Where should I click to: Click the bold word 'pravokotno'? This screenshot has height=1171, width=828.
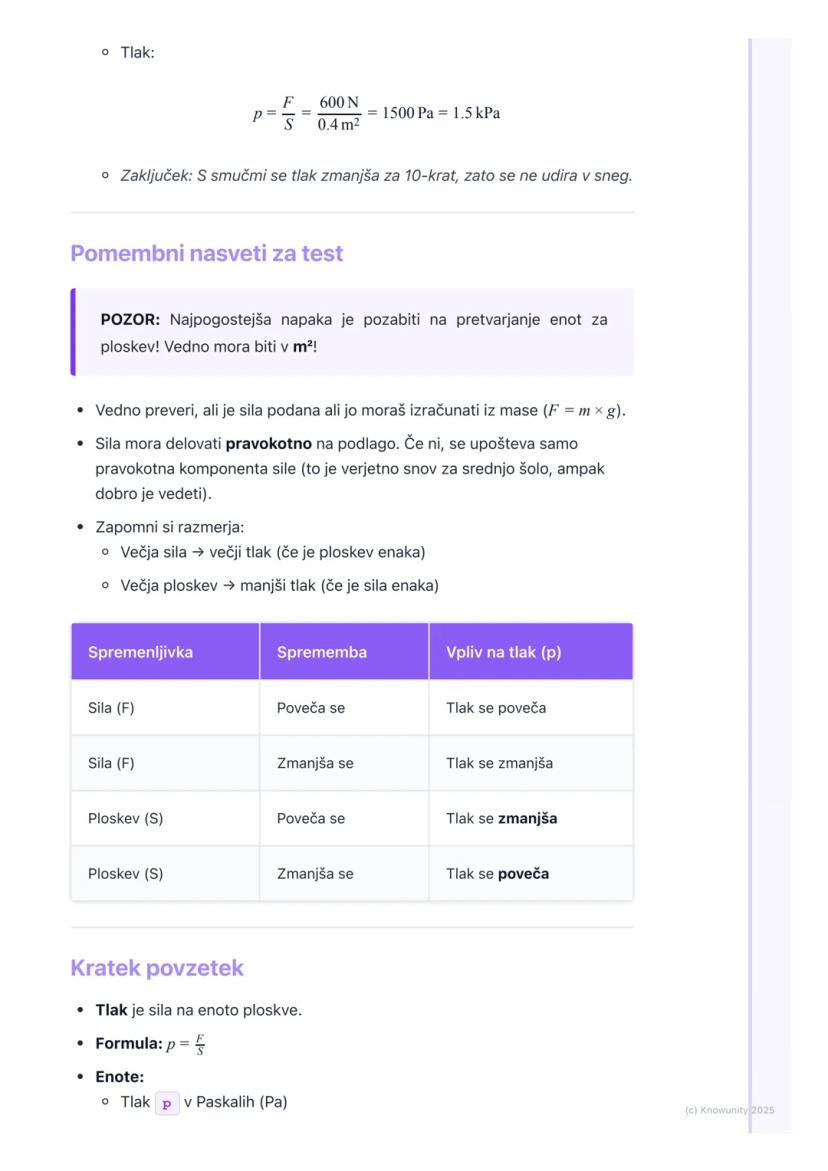(x=269, y=442)
